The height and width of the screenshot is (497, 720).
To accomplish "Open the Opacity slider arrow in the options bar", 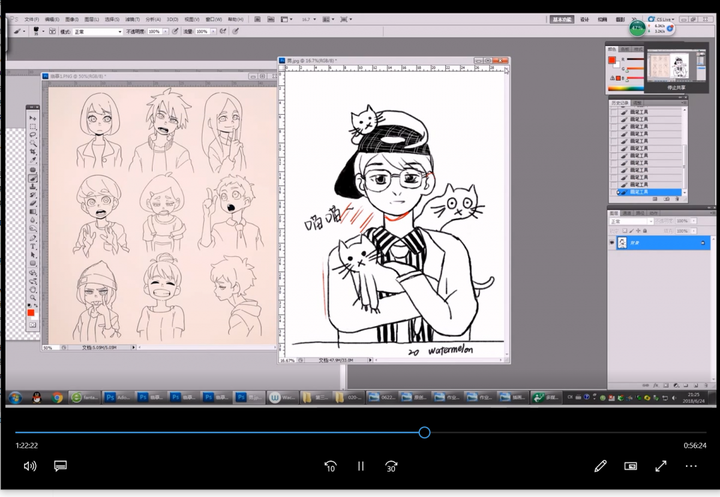I will (166, 32).
